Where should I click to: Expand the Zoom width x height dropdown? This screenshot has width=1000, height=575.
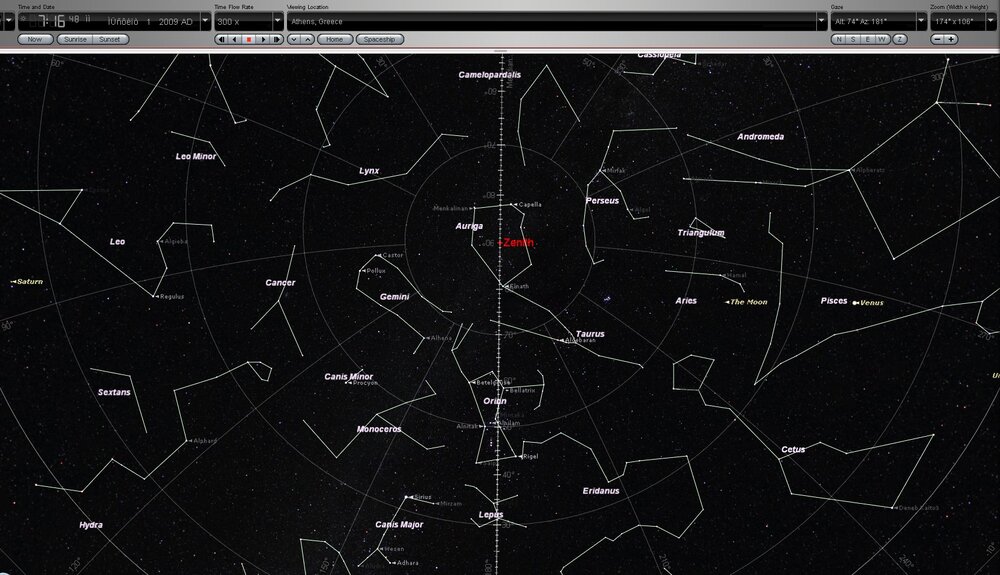[991, 21]
